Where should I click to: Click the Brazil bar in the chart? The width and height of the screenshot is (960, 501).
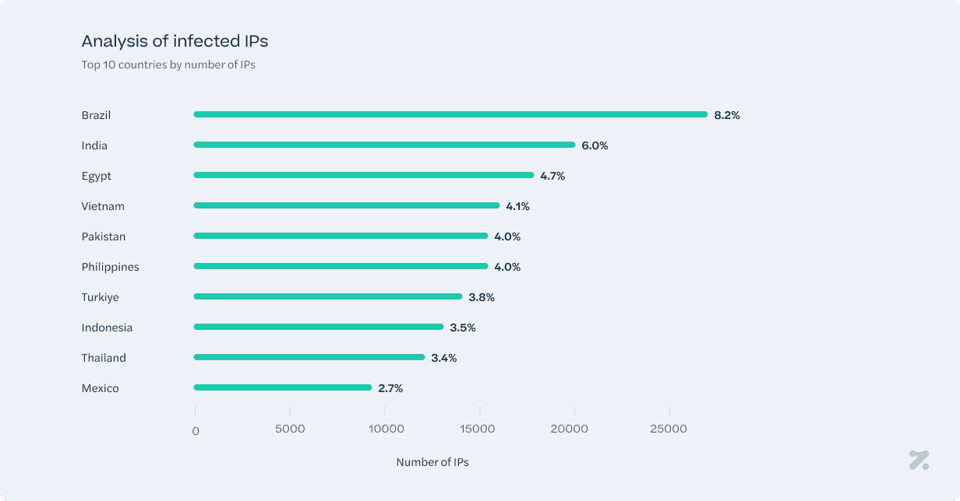pos(450,115)
